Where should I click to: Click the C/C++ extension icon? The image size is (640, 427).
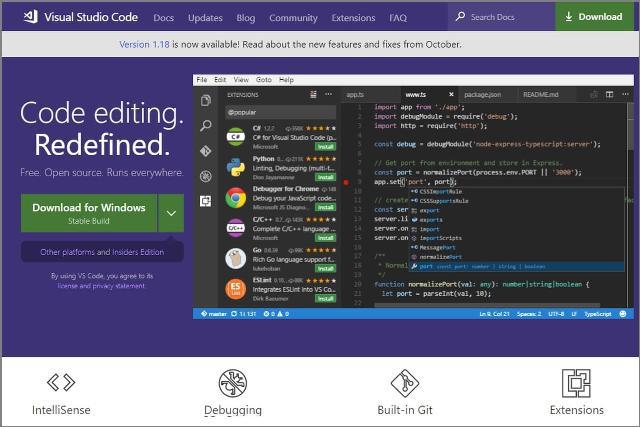236,228
